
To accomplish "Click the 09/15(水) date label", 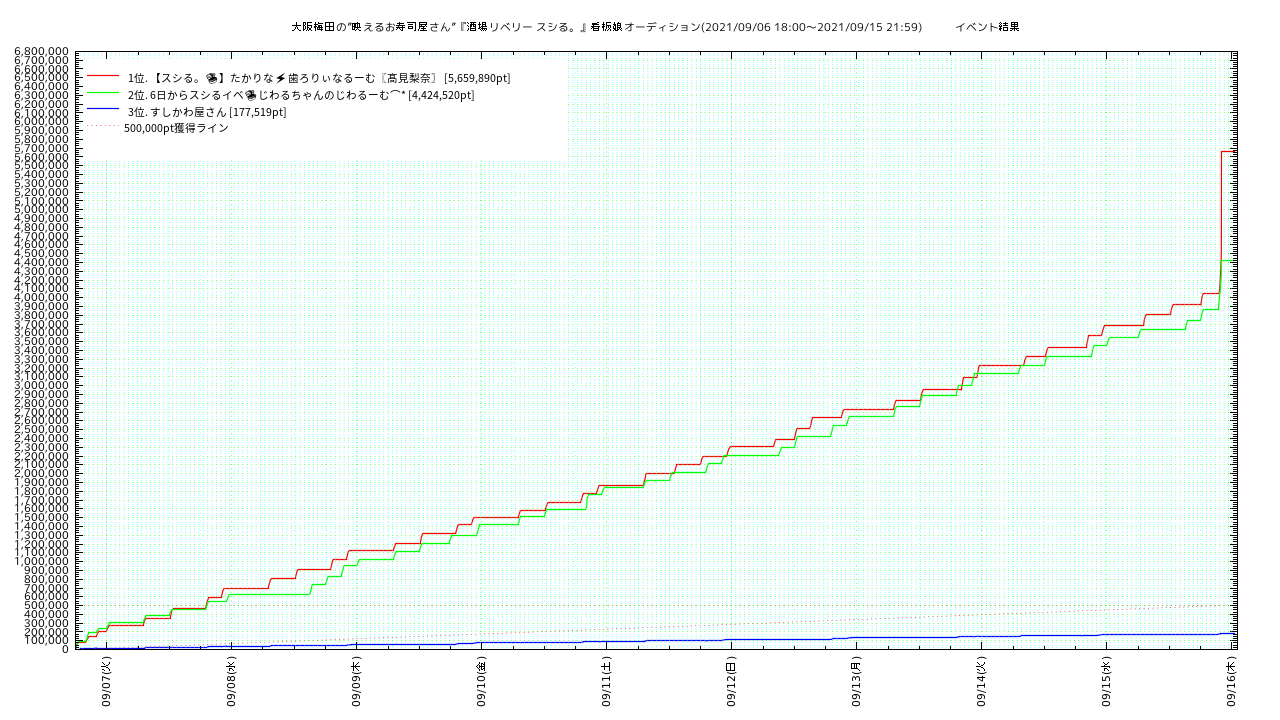I will (x=1106, y=680).
